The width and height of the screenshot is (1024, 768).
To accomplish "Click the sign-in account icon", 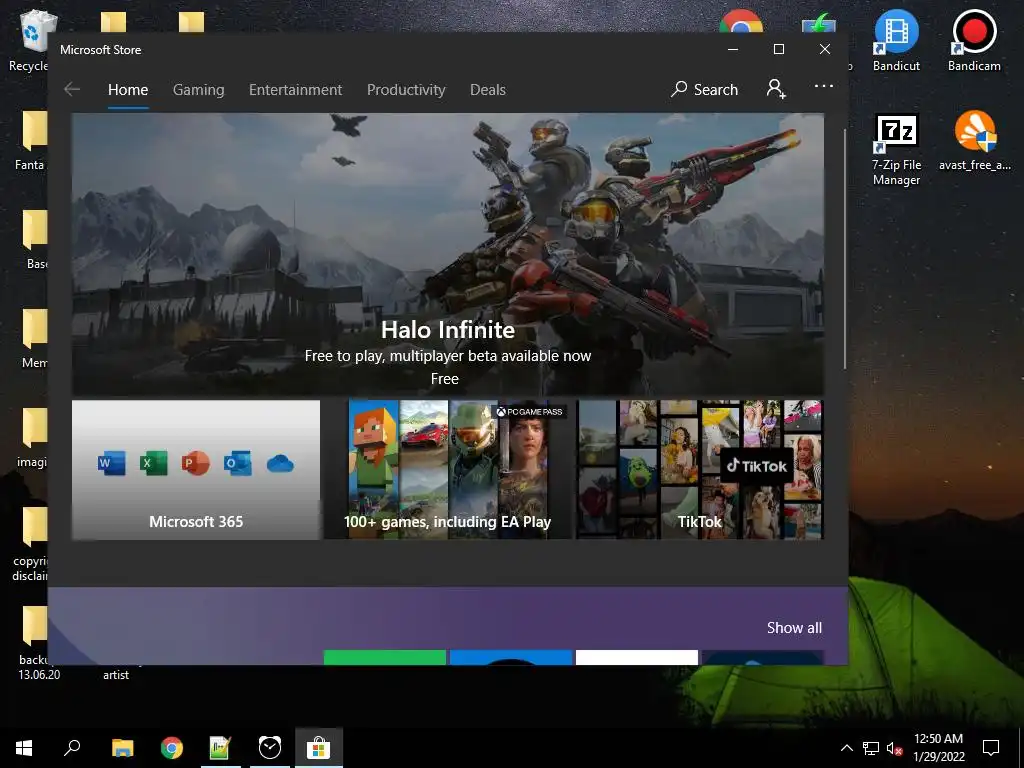I will pos(776,89).
